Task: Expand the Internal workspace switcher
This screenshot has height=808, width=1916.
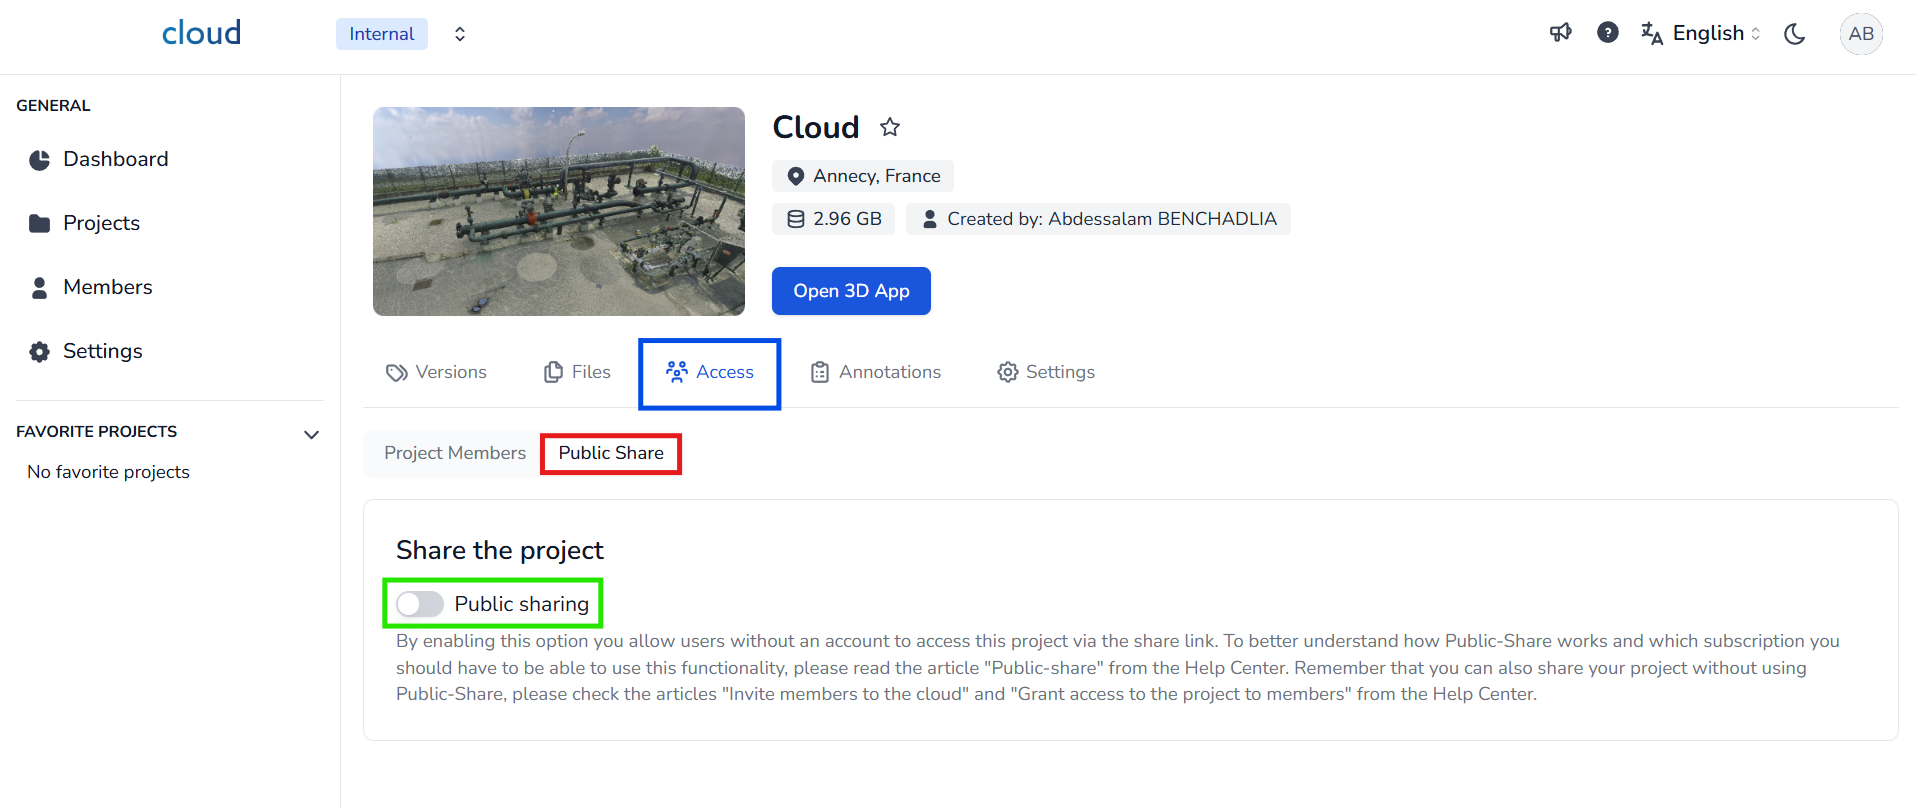Action: pyautogui.click(x=459, y=34)
